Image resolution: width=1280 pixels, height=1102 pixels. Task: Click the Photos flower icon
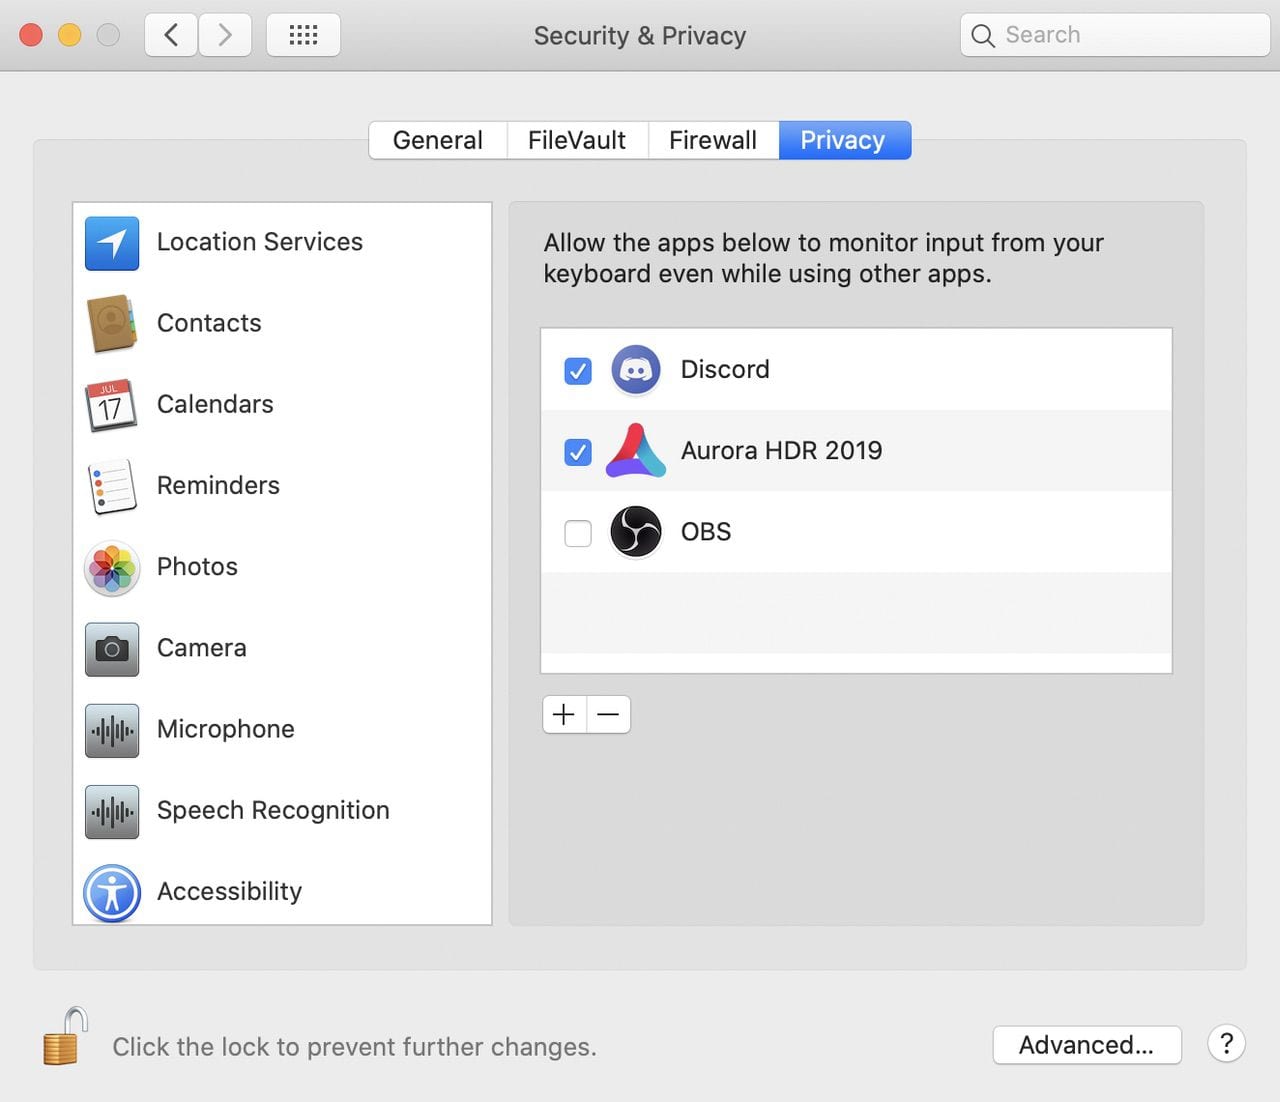112,568
